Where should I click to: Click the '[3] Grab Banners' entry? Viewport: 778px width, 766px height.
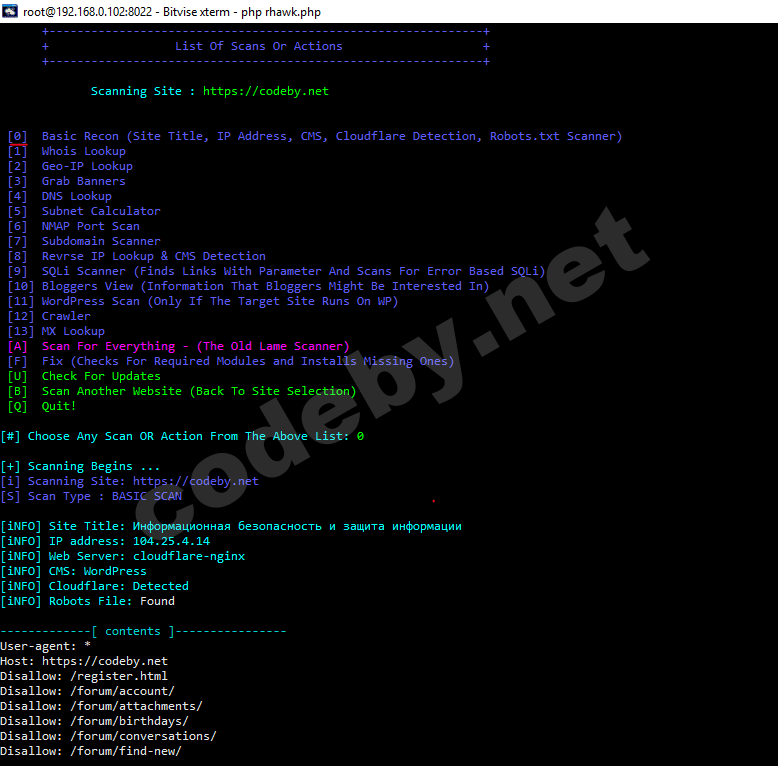click(66, 181)
